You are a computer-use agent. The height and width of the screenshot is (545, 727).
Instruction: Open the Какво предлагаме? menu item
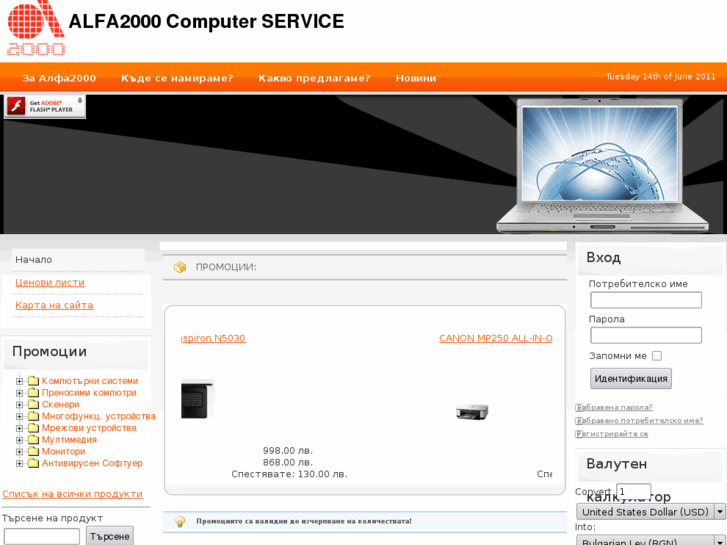(314, 78)
